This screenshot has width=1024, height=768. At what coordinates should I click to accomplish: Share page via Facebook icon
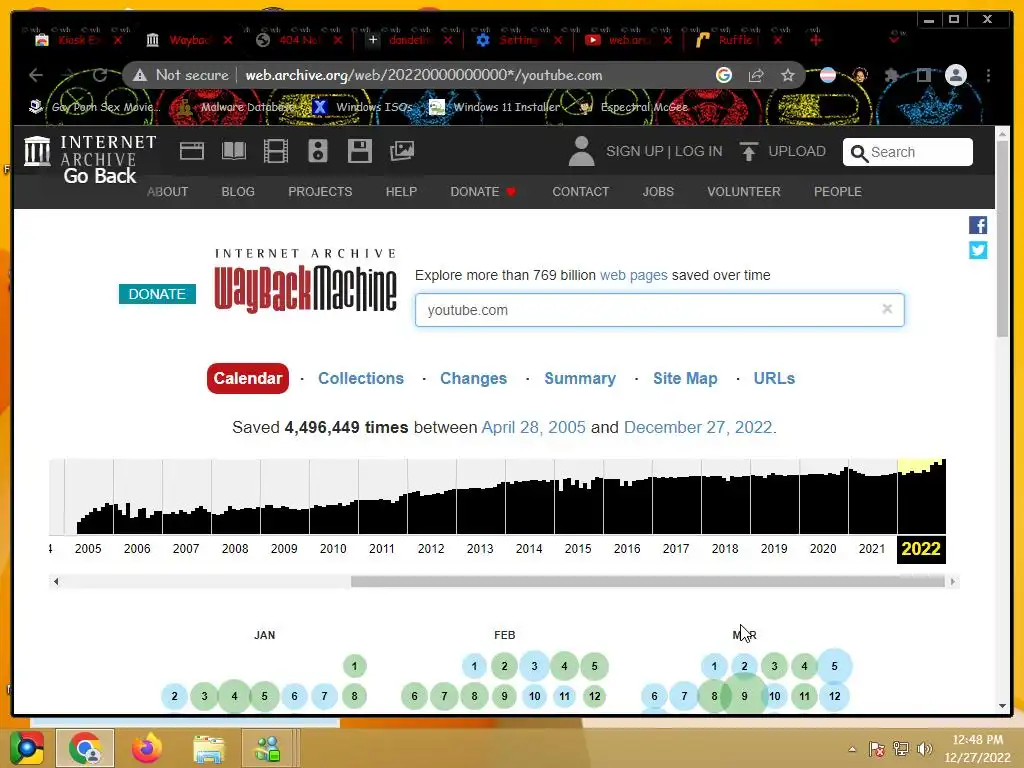978,225
